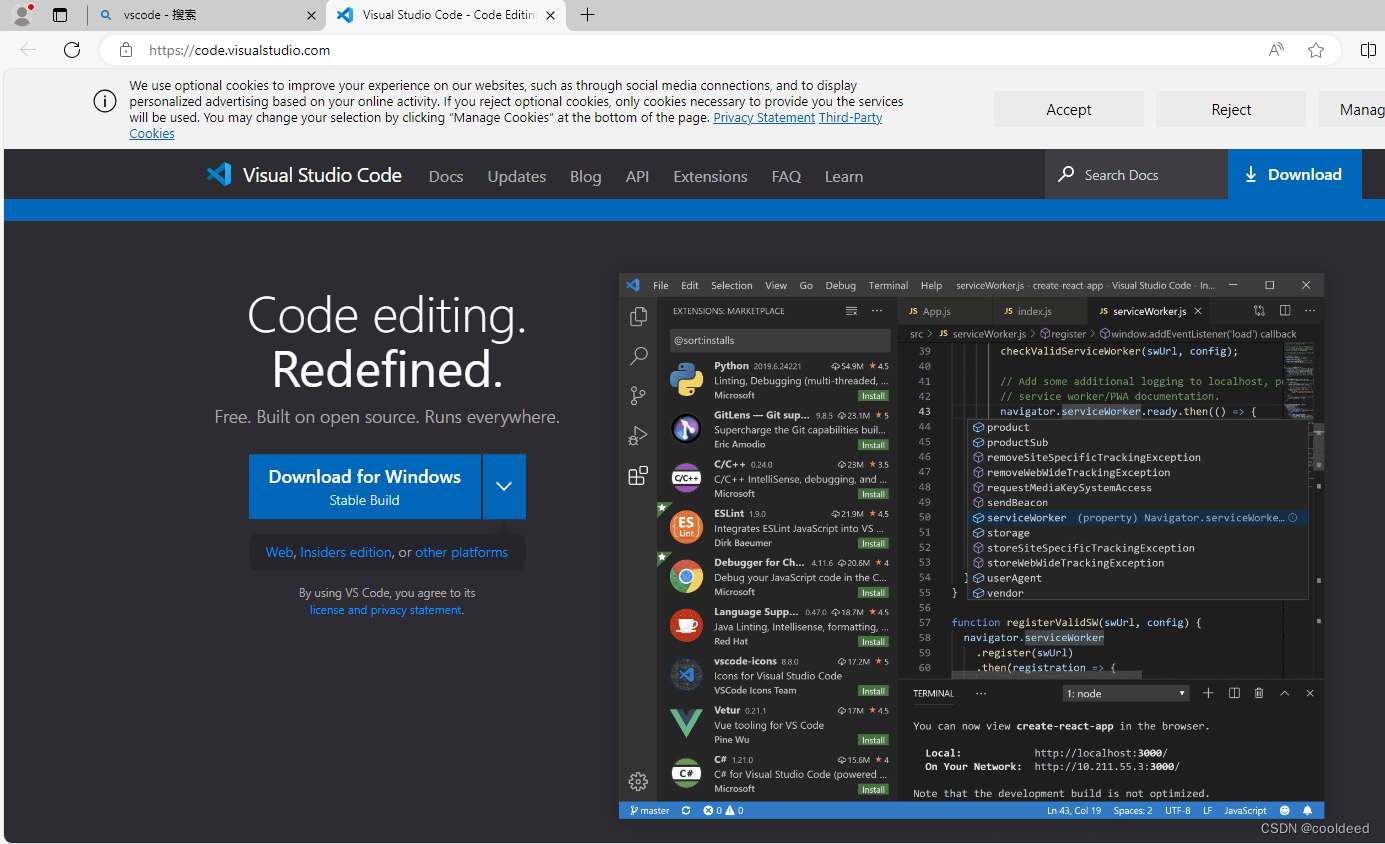
Task: Click the cookie banner info icon
Action: pos(105,101)
